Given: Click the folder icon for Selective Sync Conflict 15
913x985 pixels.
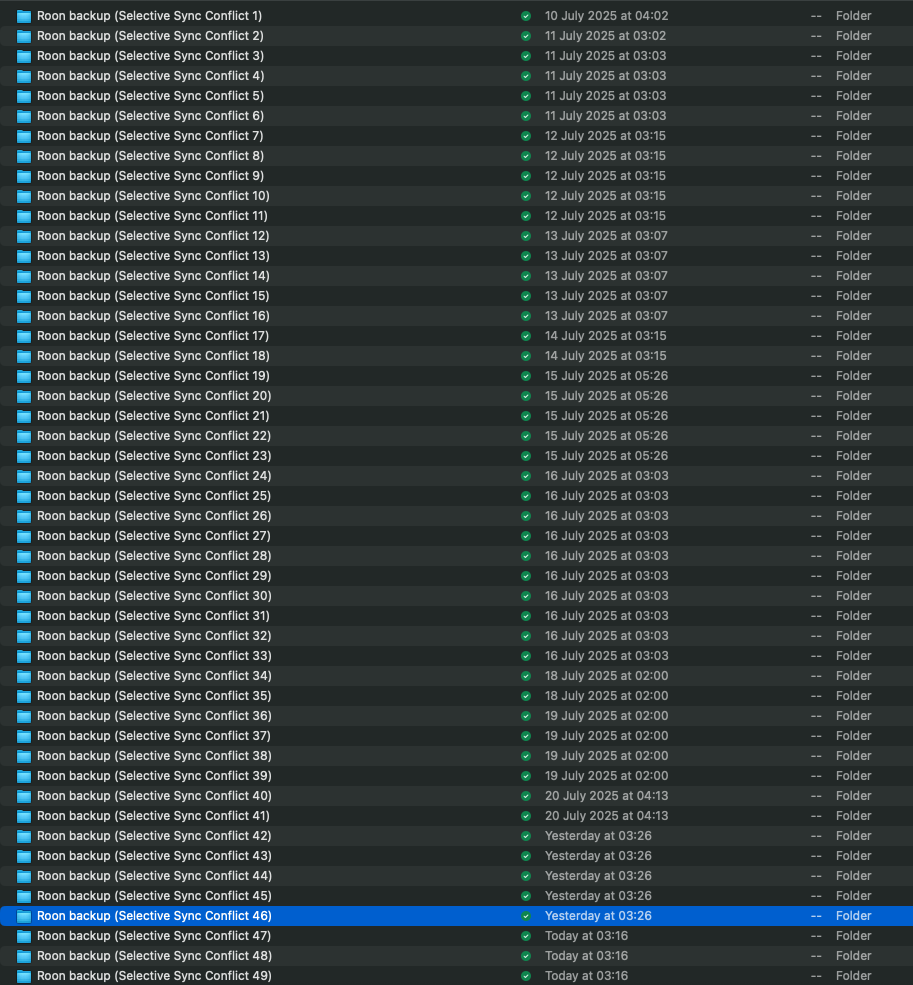Looking at the screenshot, I should tap(24, 297).
